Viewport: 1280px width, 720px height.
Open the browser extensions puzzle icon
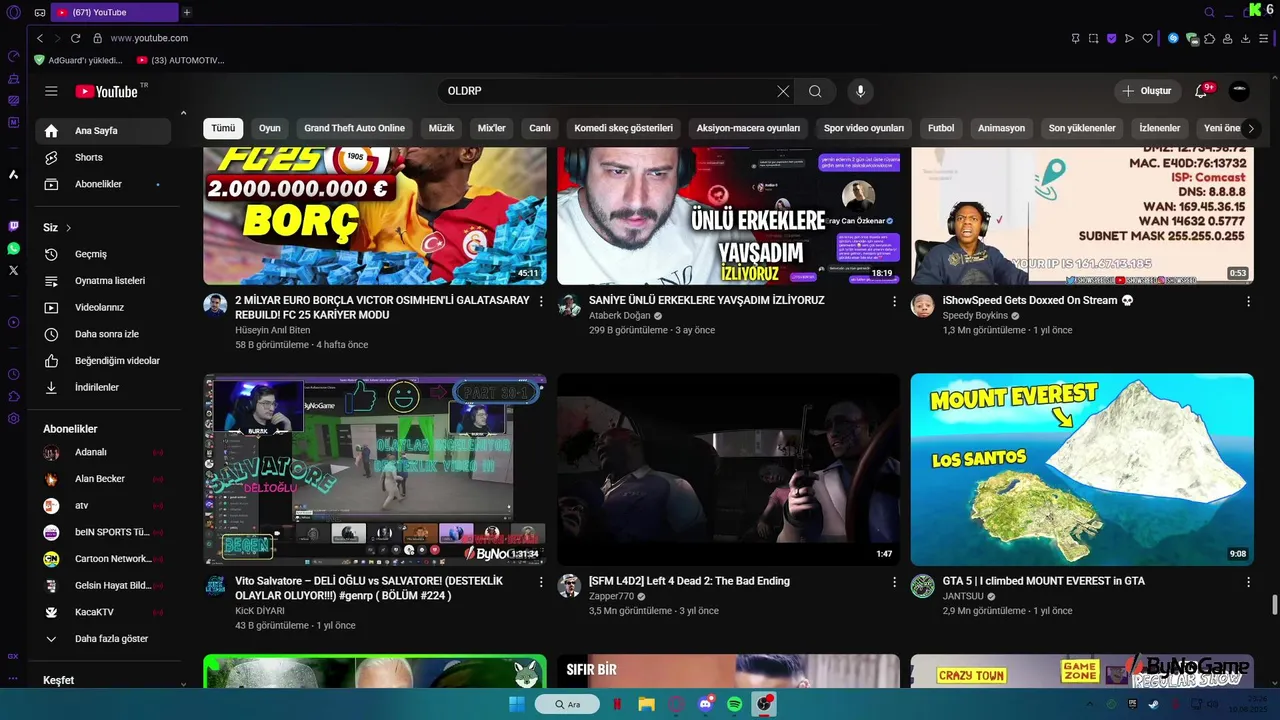[x=1210, y=38]
